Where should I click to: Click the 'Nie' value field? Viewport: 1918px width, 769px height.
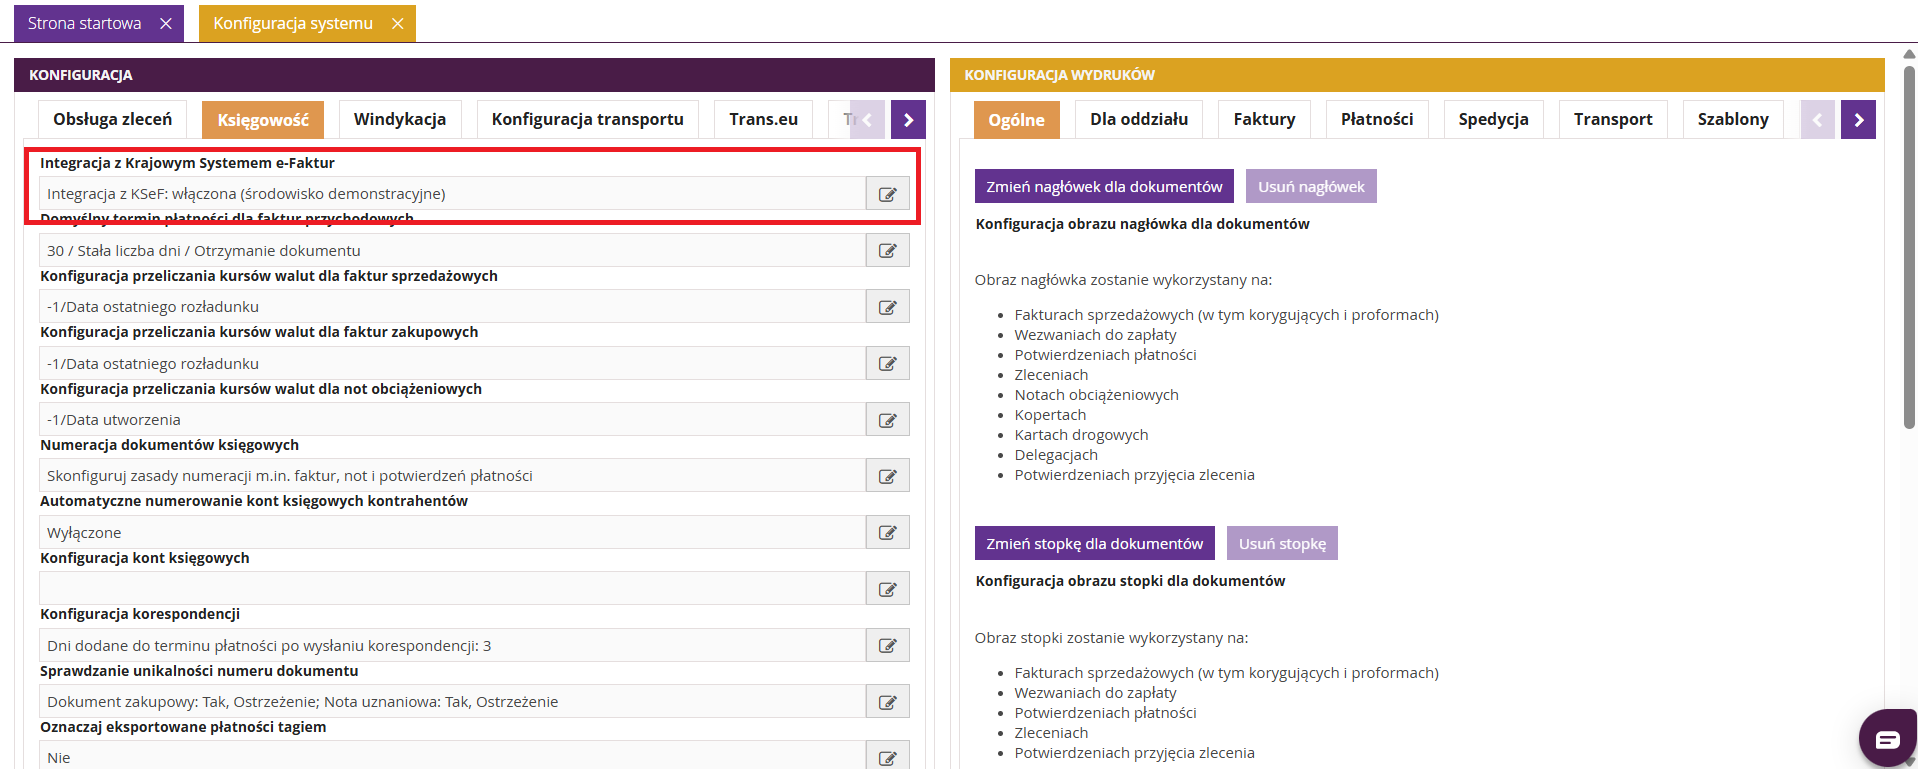point(452,757)
